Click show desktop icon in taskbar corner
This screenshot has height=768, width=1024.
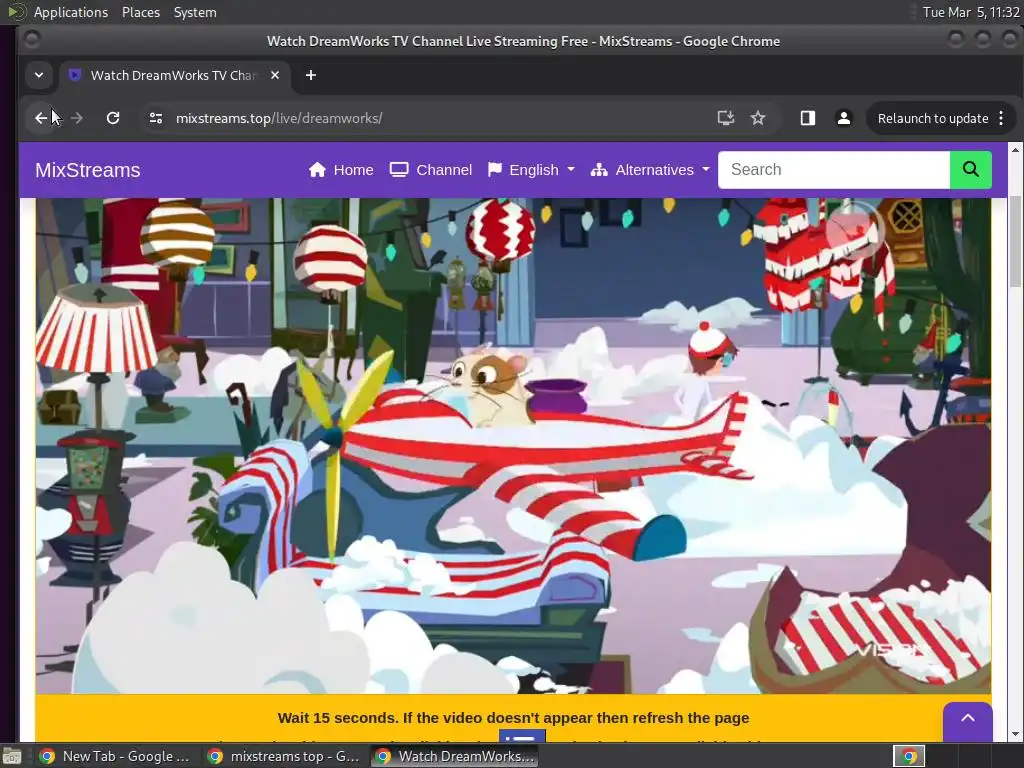pos(10,756)
